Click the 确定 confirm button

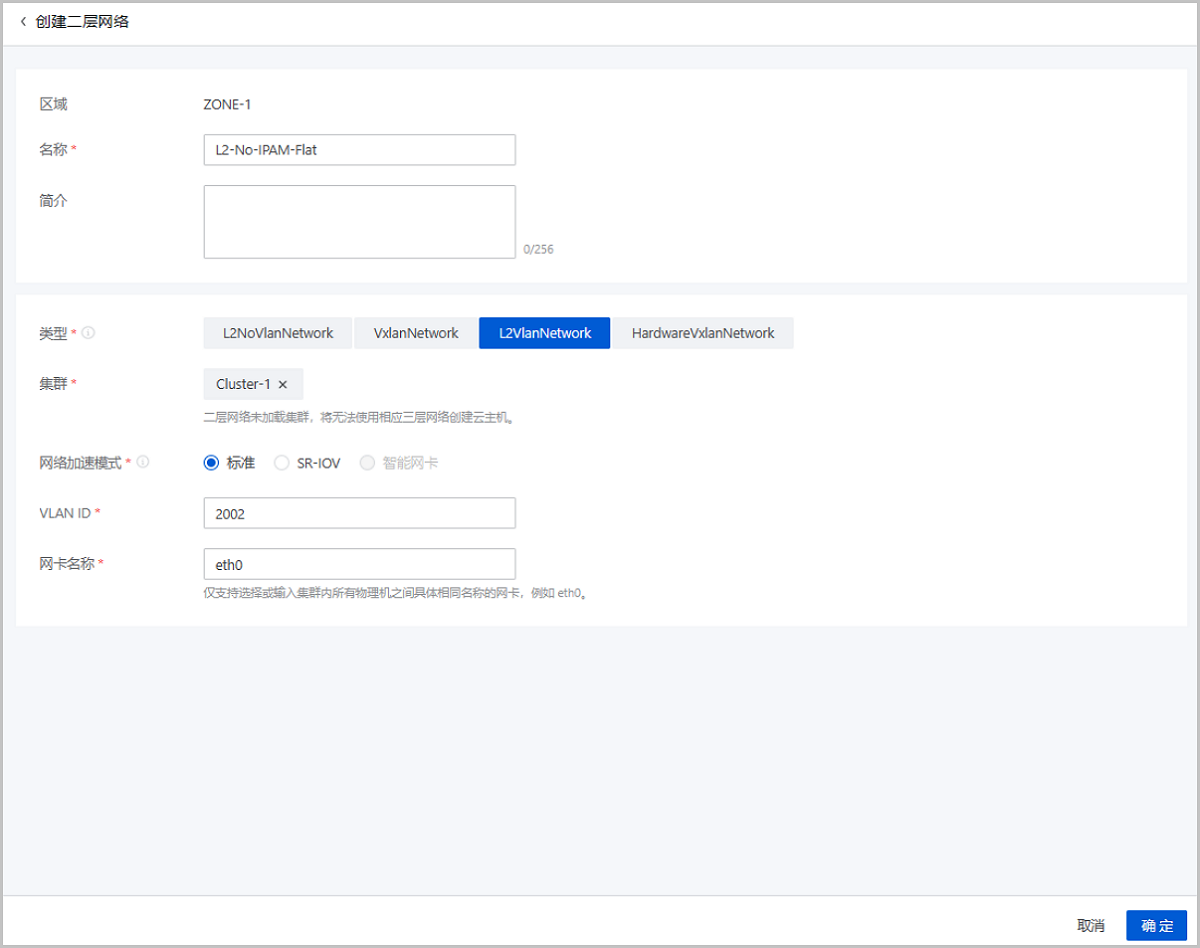tap(1156, 925)
